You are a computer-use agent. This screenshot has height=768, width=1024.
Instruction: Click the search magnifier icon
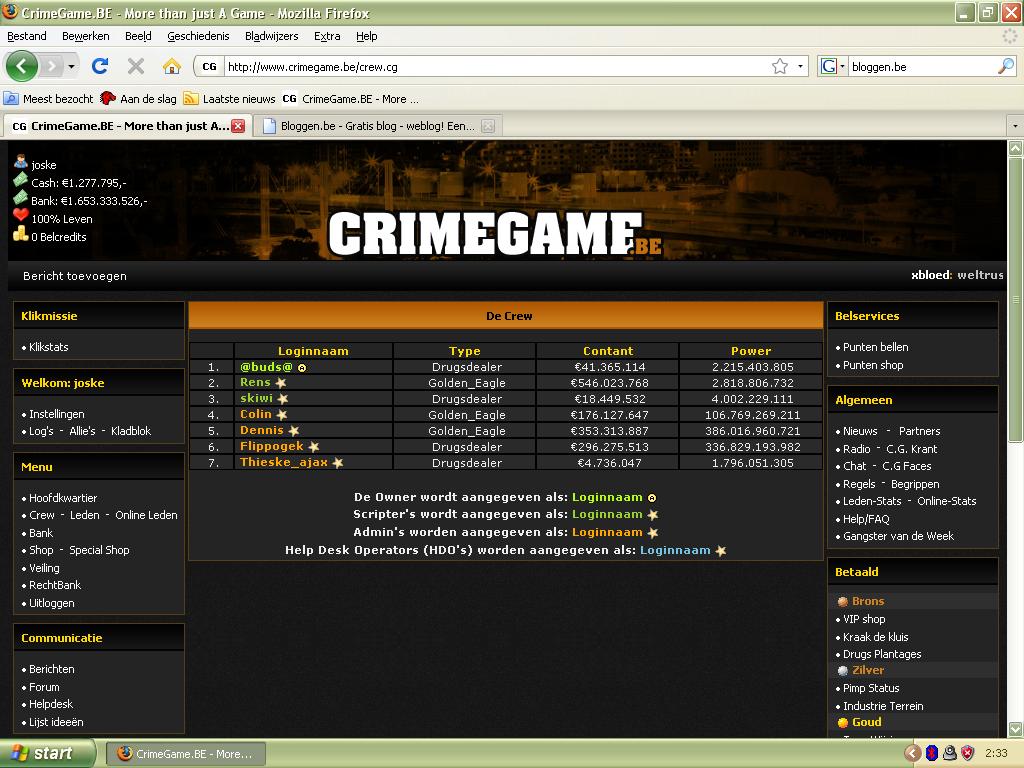(1006, 66)
